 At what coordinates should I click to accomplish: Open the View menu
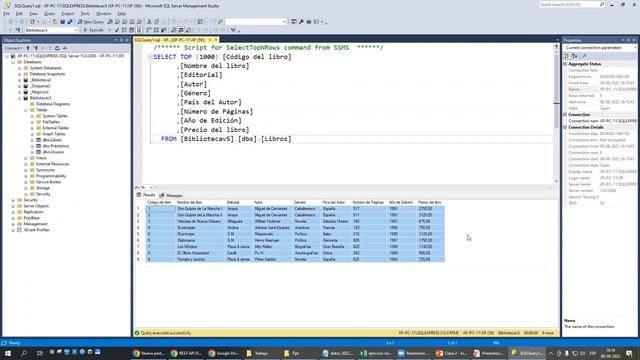pos(33,13)
